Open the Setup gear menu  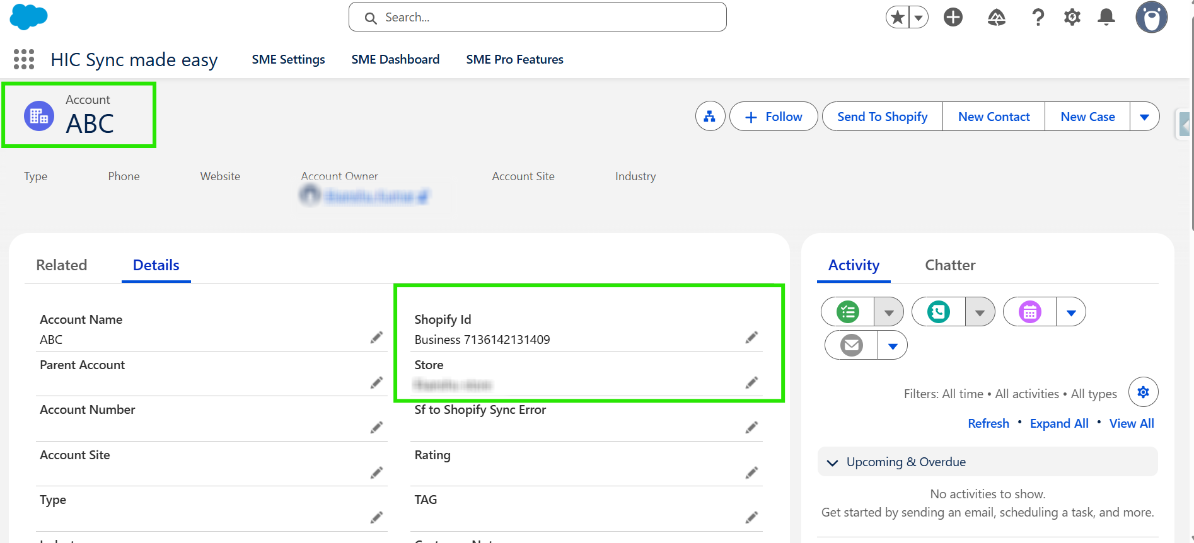coord(1072,17)
